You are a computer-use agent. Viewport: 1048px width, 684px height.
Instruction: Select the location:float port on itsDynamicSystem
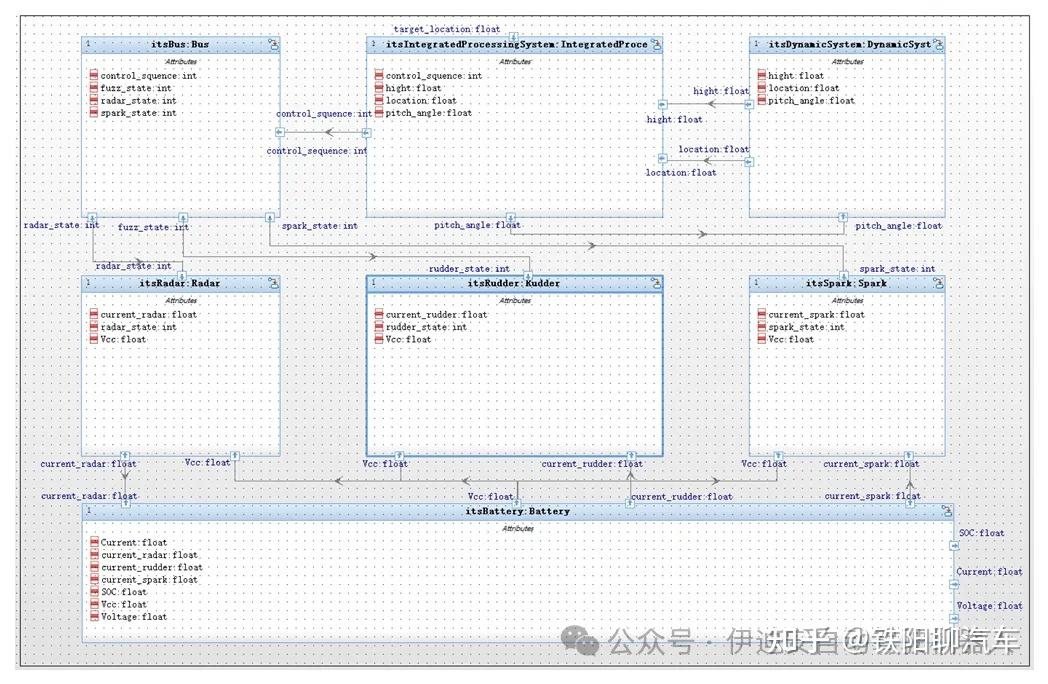coord(749,161)
